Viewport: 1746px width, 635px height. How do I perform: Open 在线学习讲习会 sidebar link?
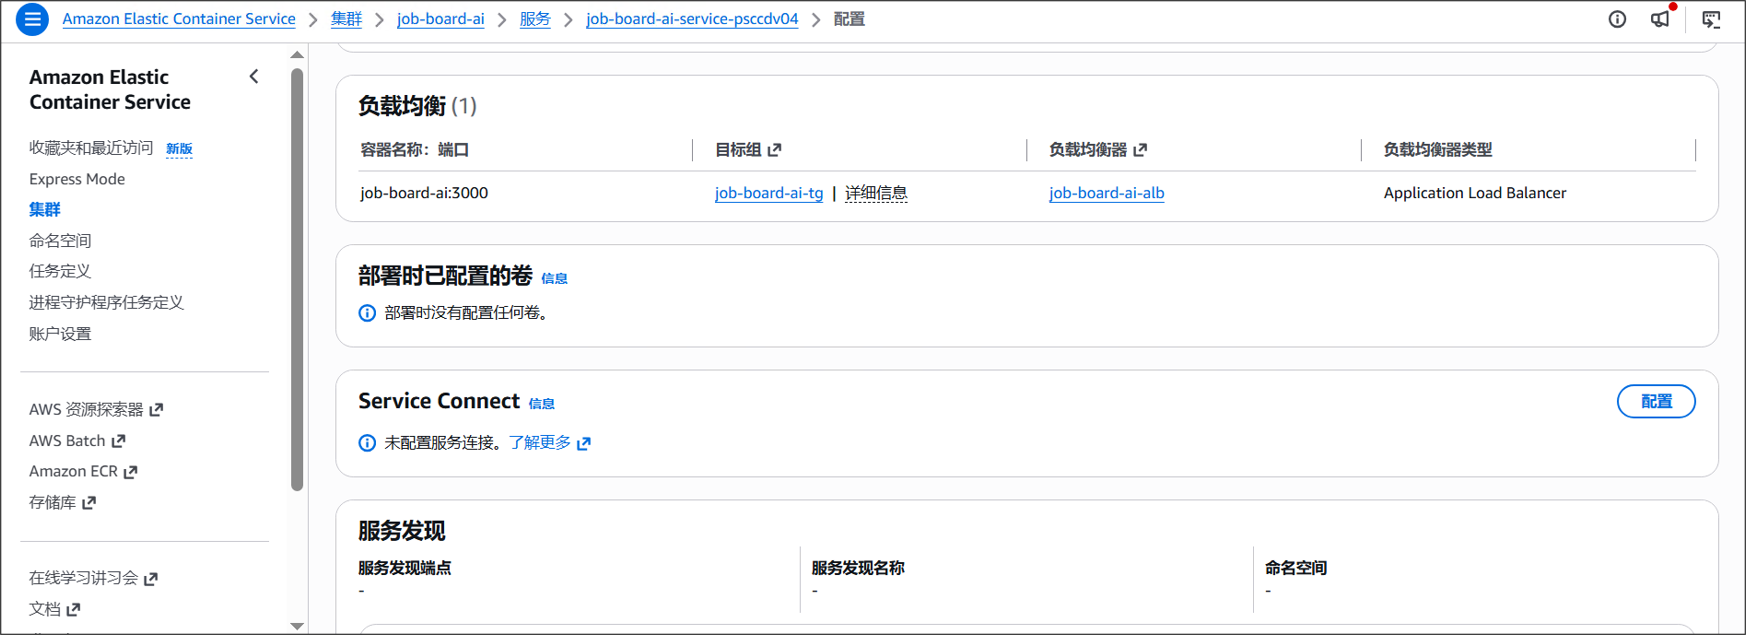84,578
